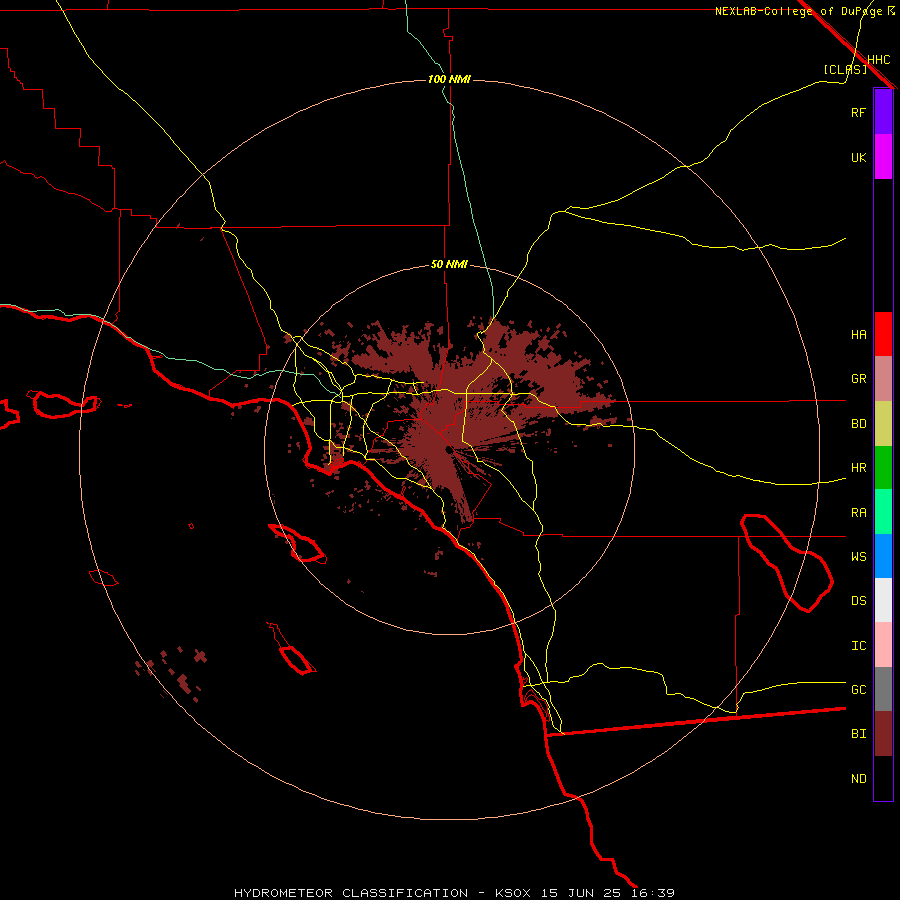The height and width of the screenshot is (900, 900).
Task: Click the BD yellow legend swatch
Action: pos(883,424)
